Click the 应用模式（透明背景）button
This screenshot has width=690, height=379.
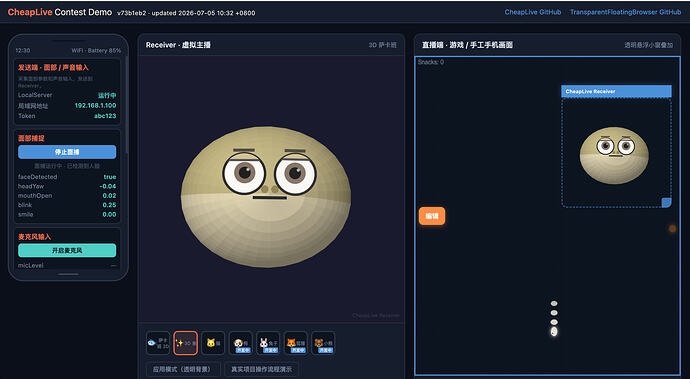point(182,369)
